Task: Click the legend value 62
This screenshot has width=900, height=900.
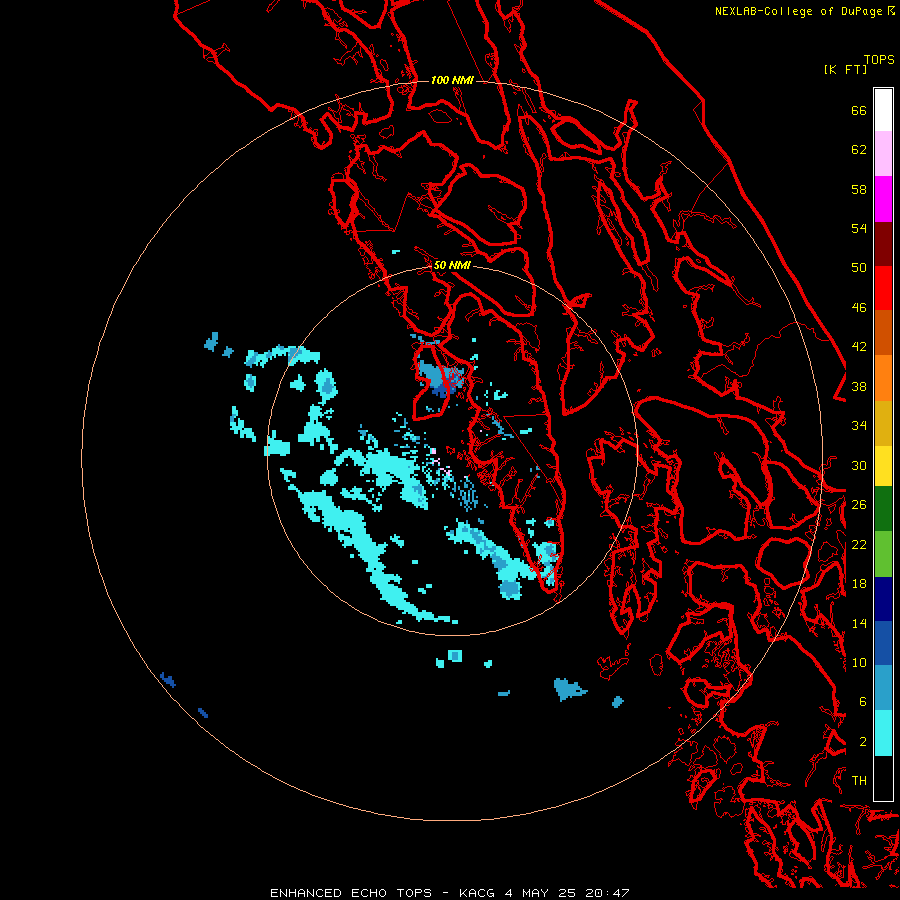Action: (x=859, y=150)
